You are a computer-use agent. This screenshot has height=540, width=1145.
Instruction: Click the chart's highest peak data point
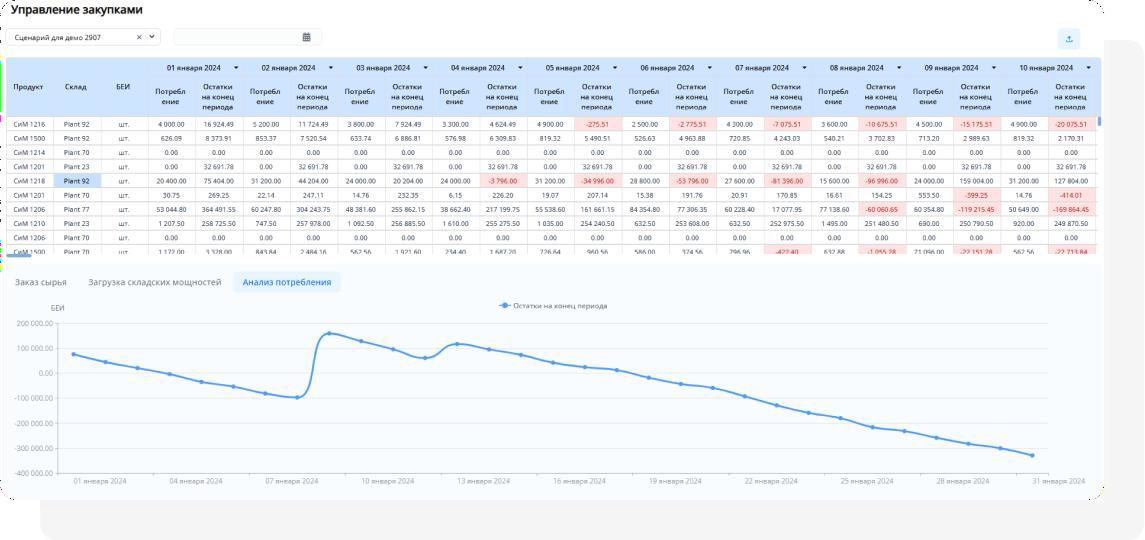coord(329,333)
